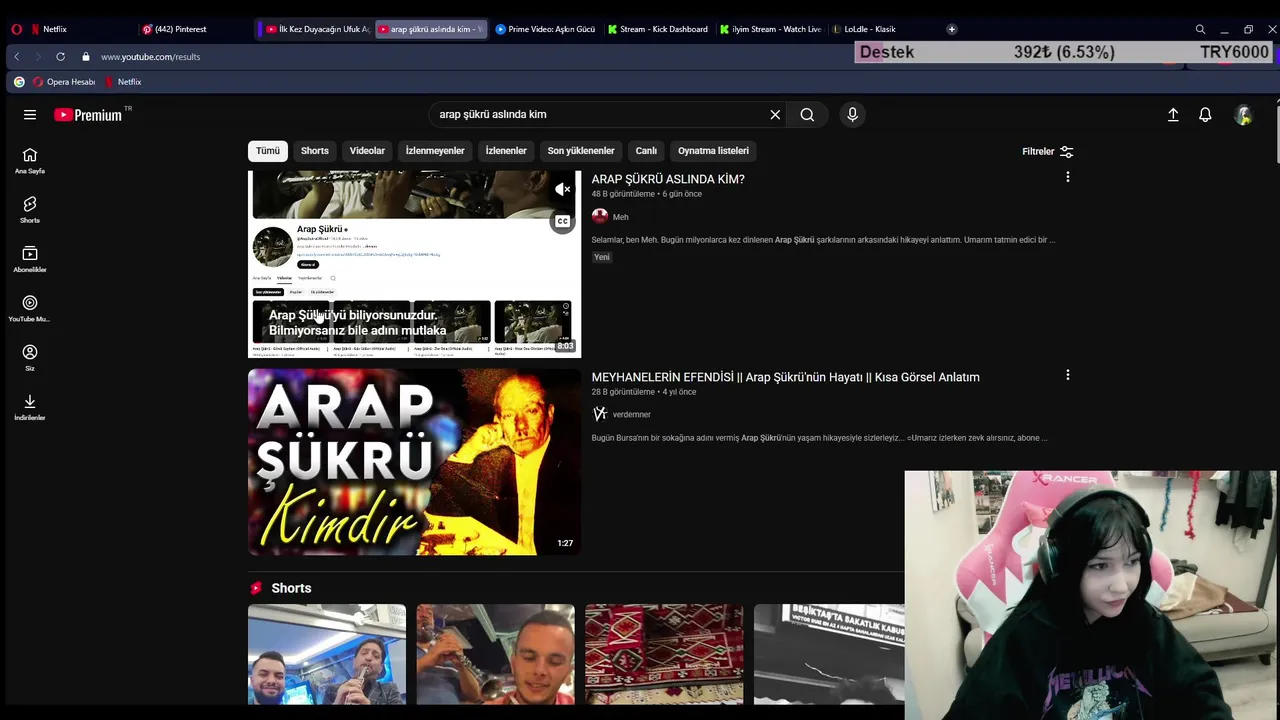Open the Opera Hesabı bookmark
This screenshot has height=720, width=1280.
click(x=64, y=82)
